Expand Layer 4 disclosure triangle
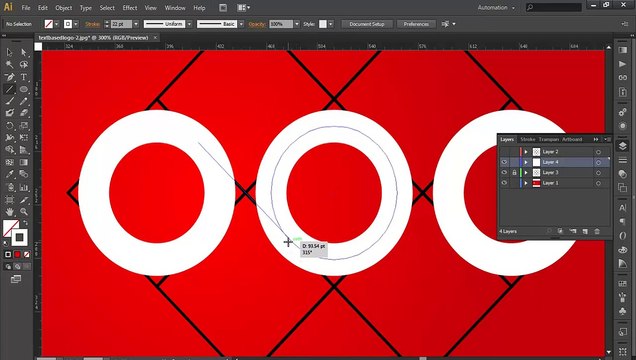Screen dimensions: 636x360 pos(526,162)
